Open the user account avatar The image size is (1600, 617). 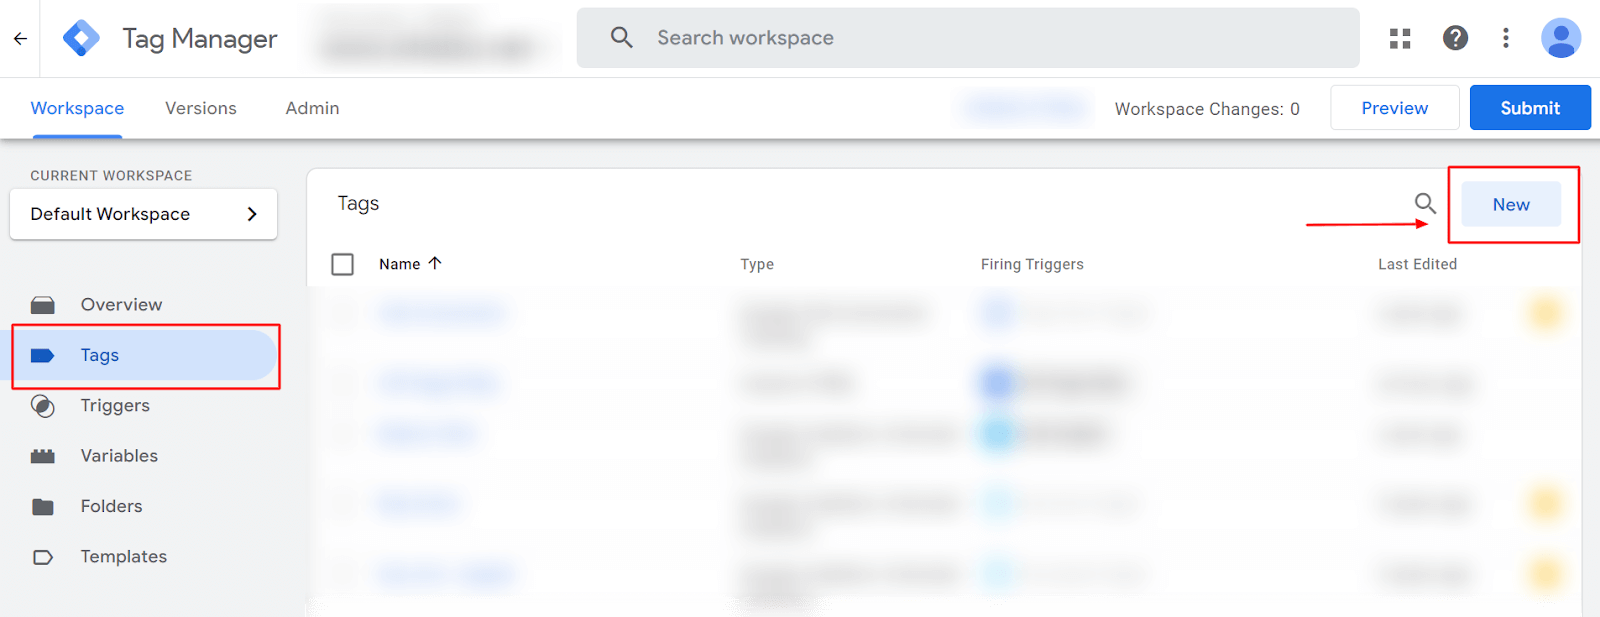pos(1560,38)
